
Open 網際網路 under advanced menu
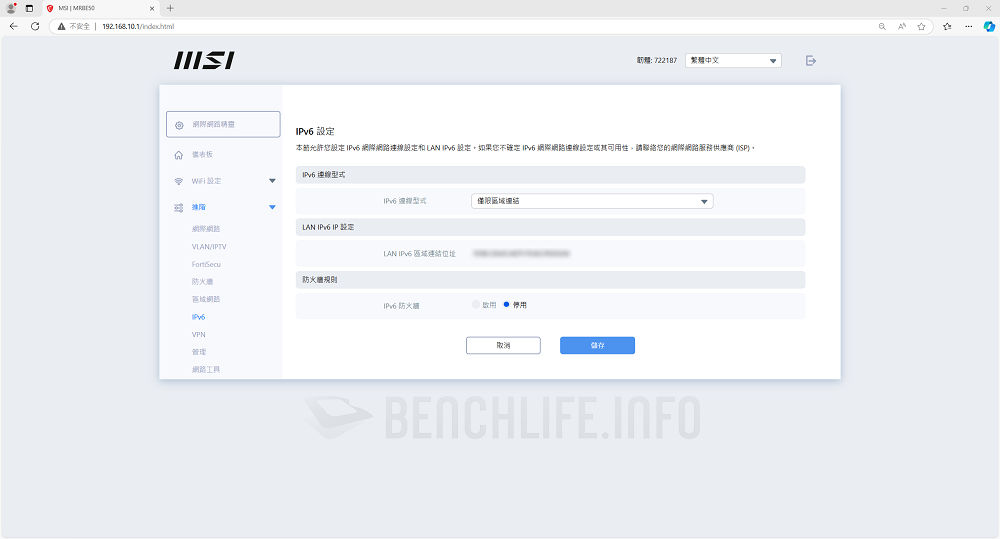[206, 228]
